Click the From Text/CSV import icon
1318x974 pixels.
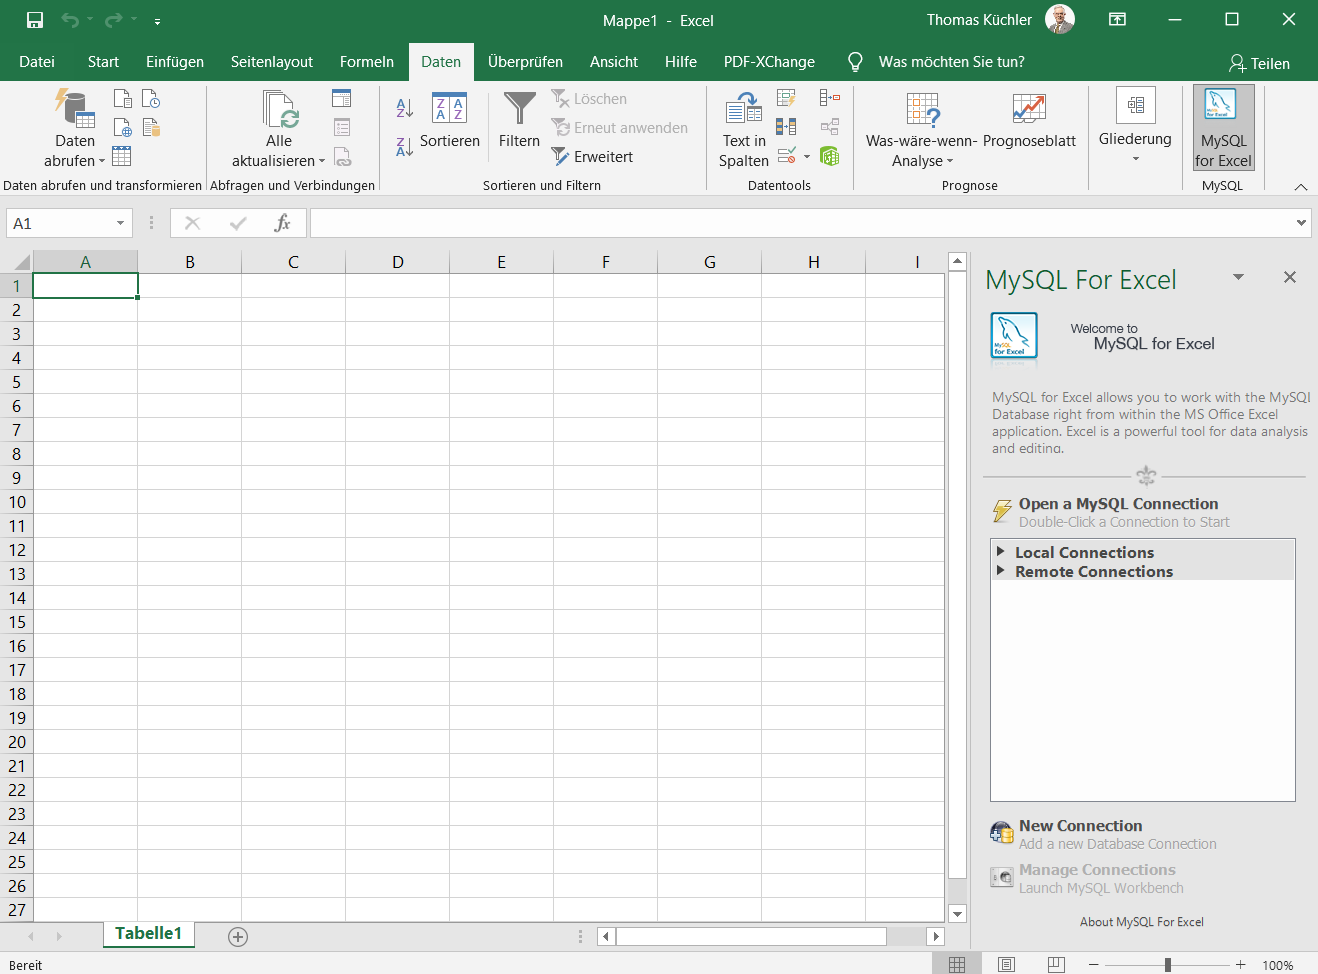click(x=122, y=98)
